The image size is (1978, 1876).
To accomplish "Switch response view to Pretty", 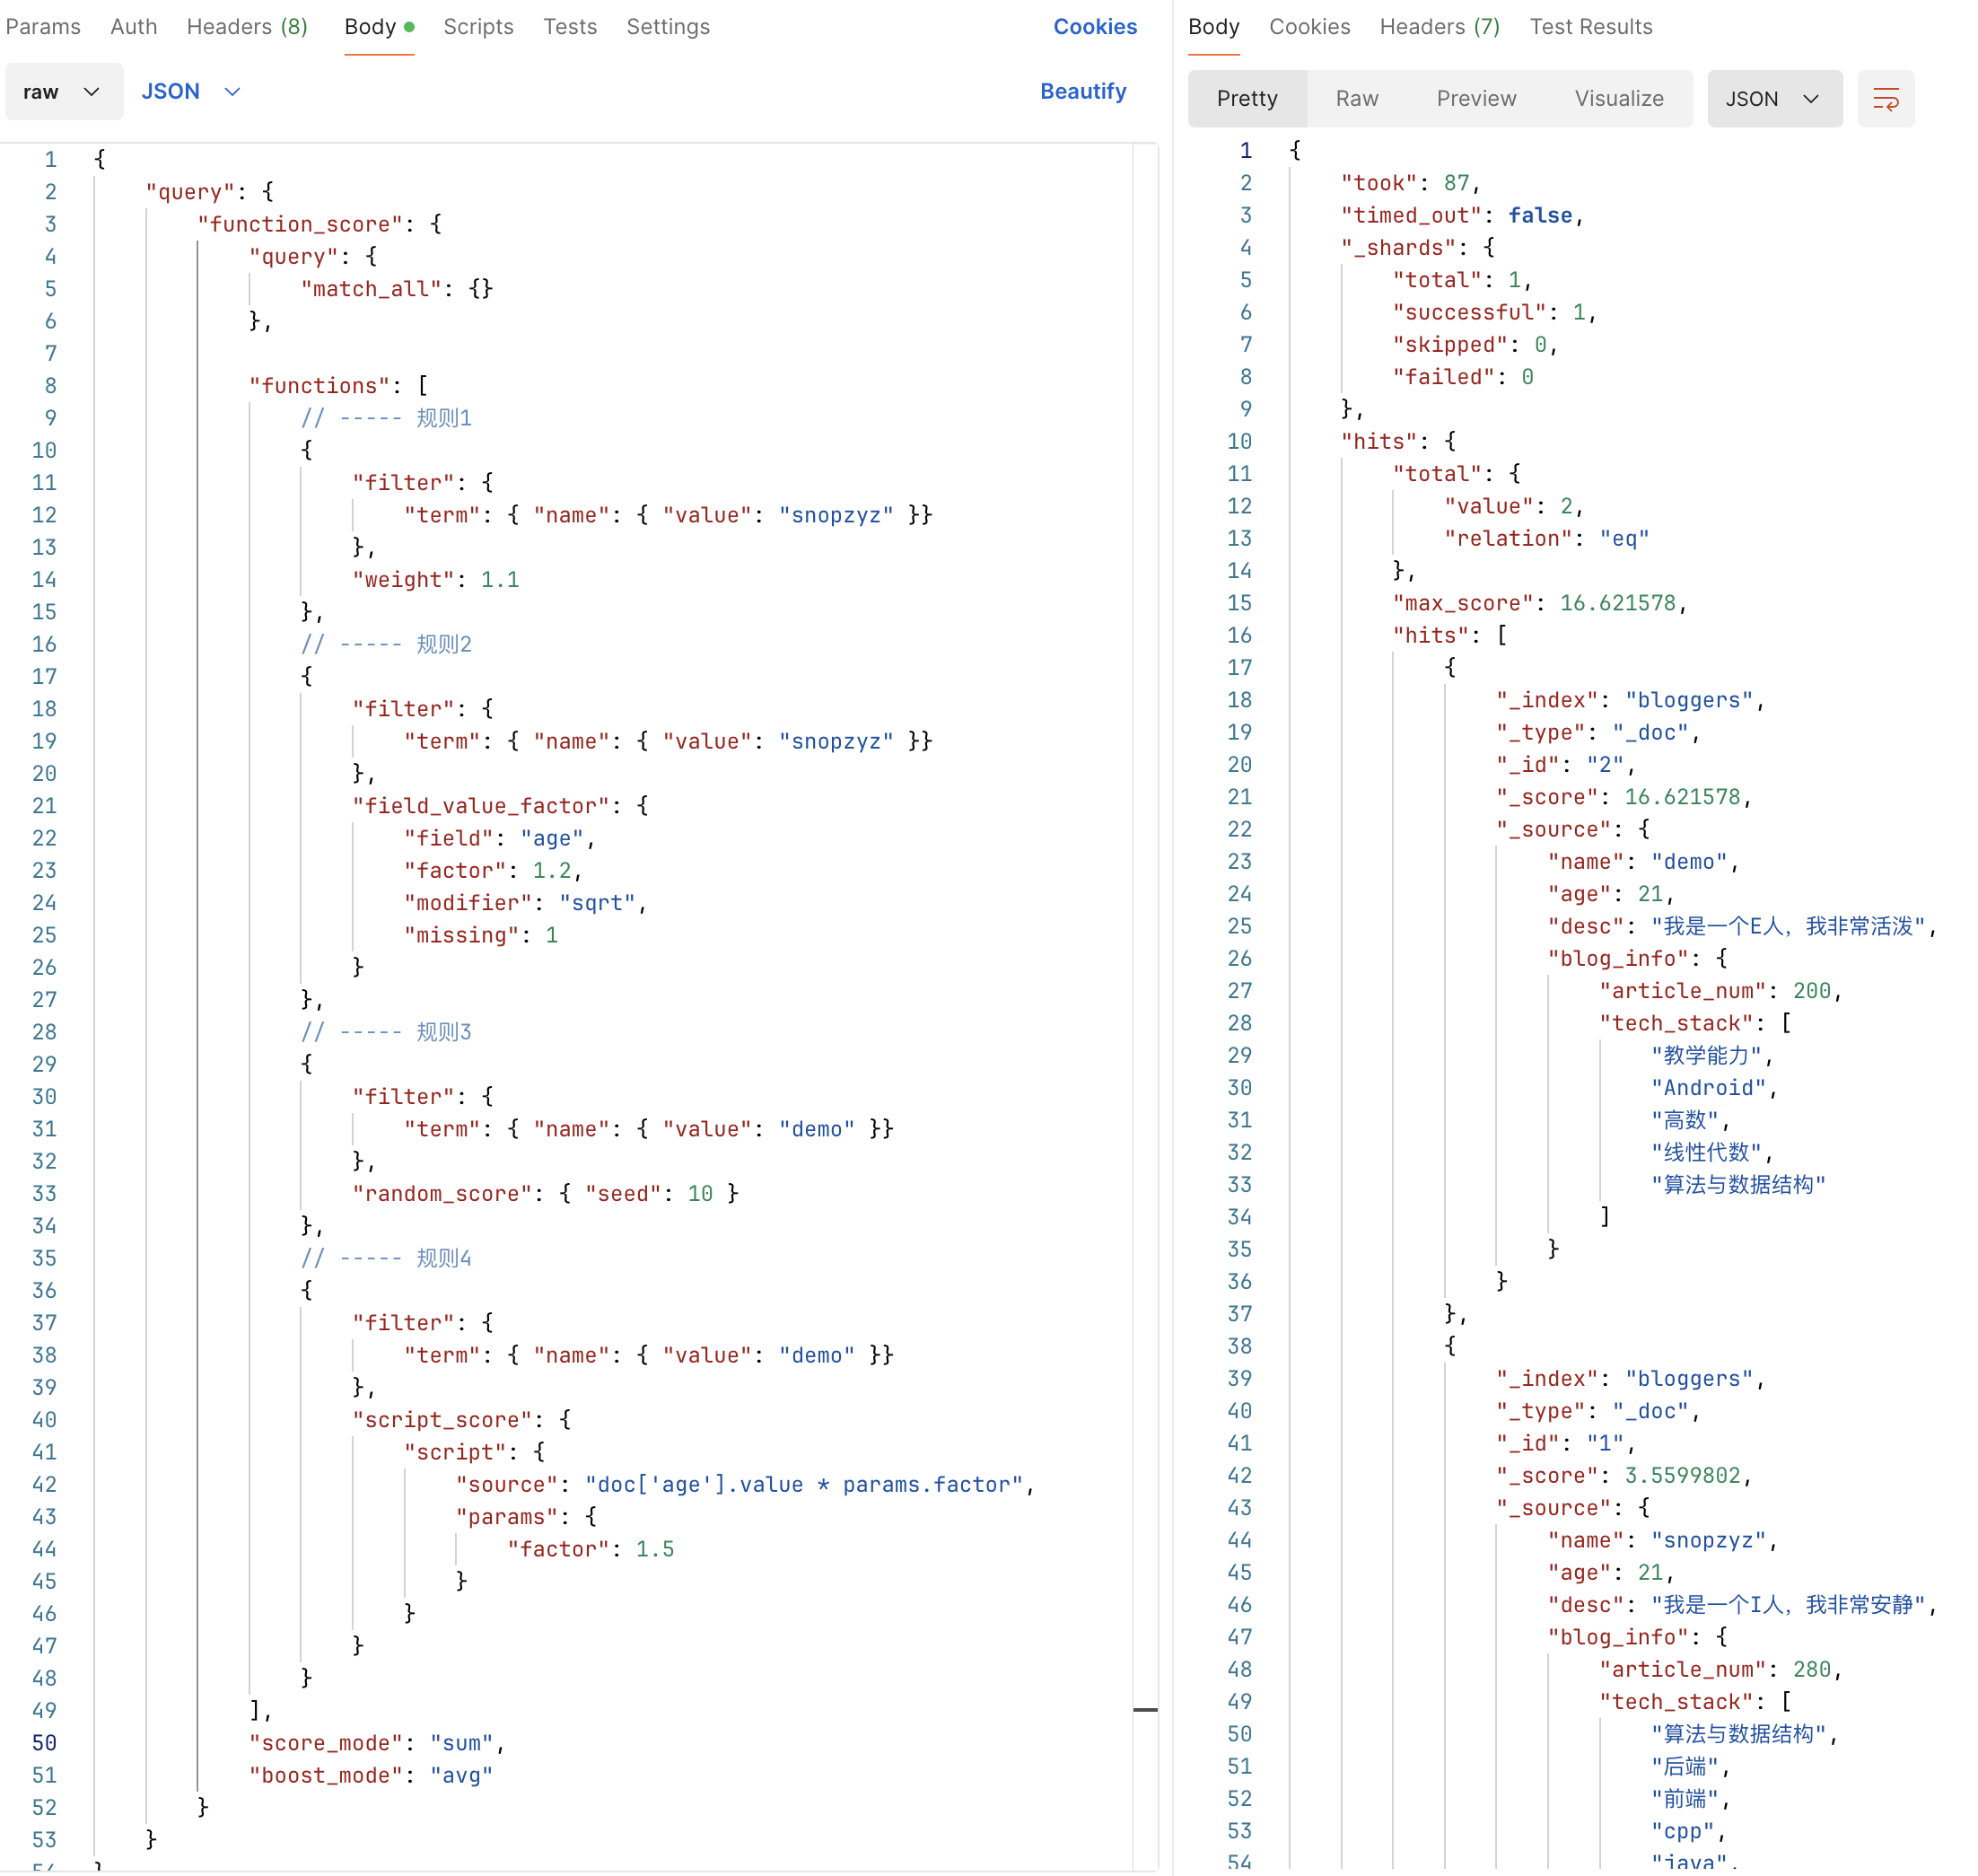I will tap(1247, 98).
